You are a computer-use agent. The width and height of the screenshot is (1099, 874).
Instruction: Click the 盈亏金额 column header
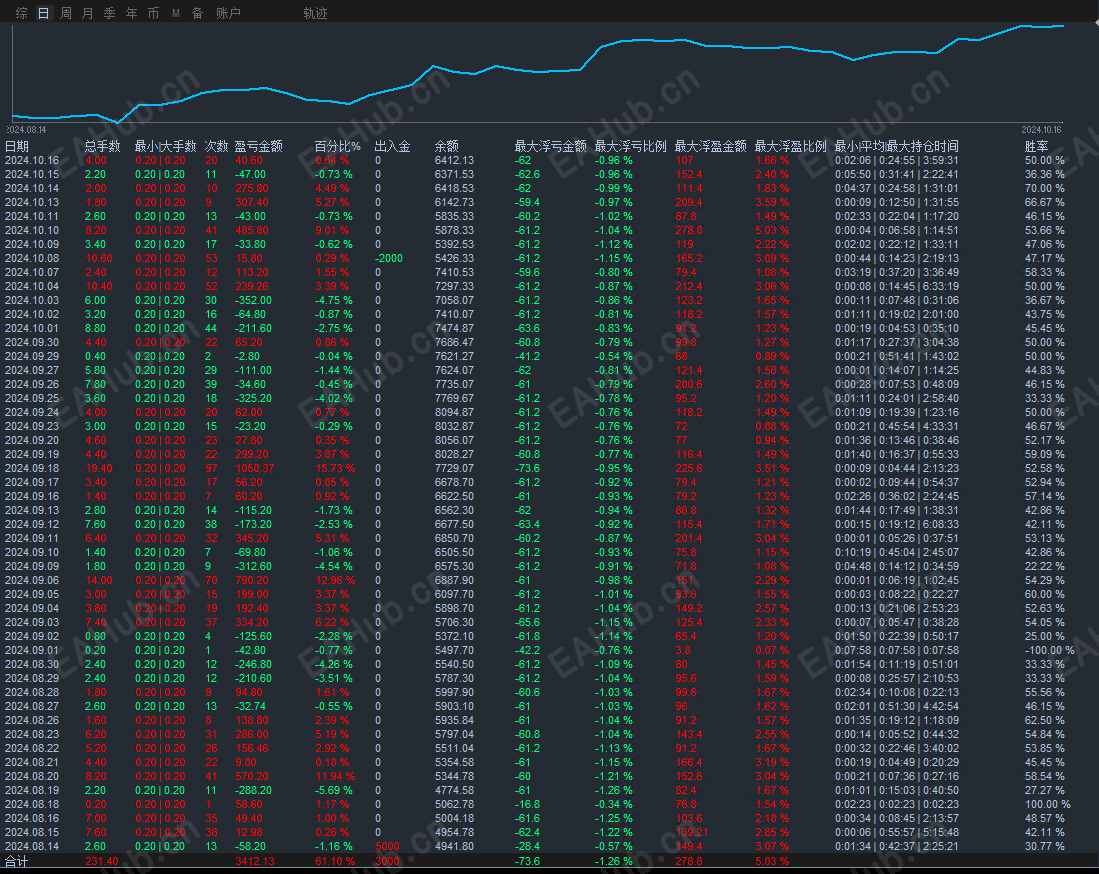pos(259,146)
